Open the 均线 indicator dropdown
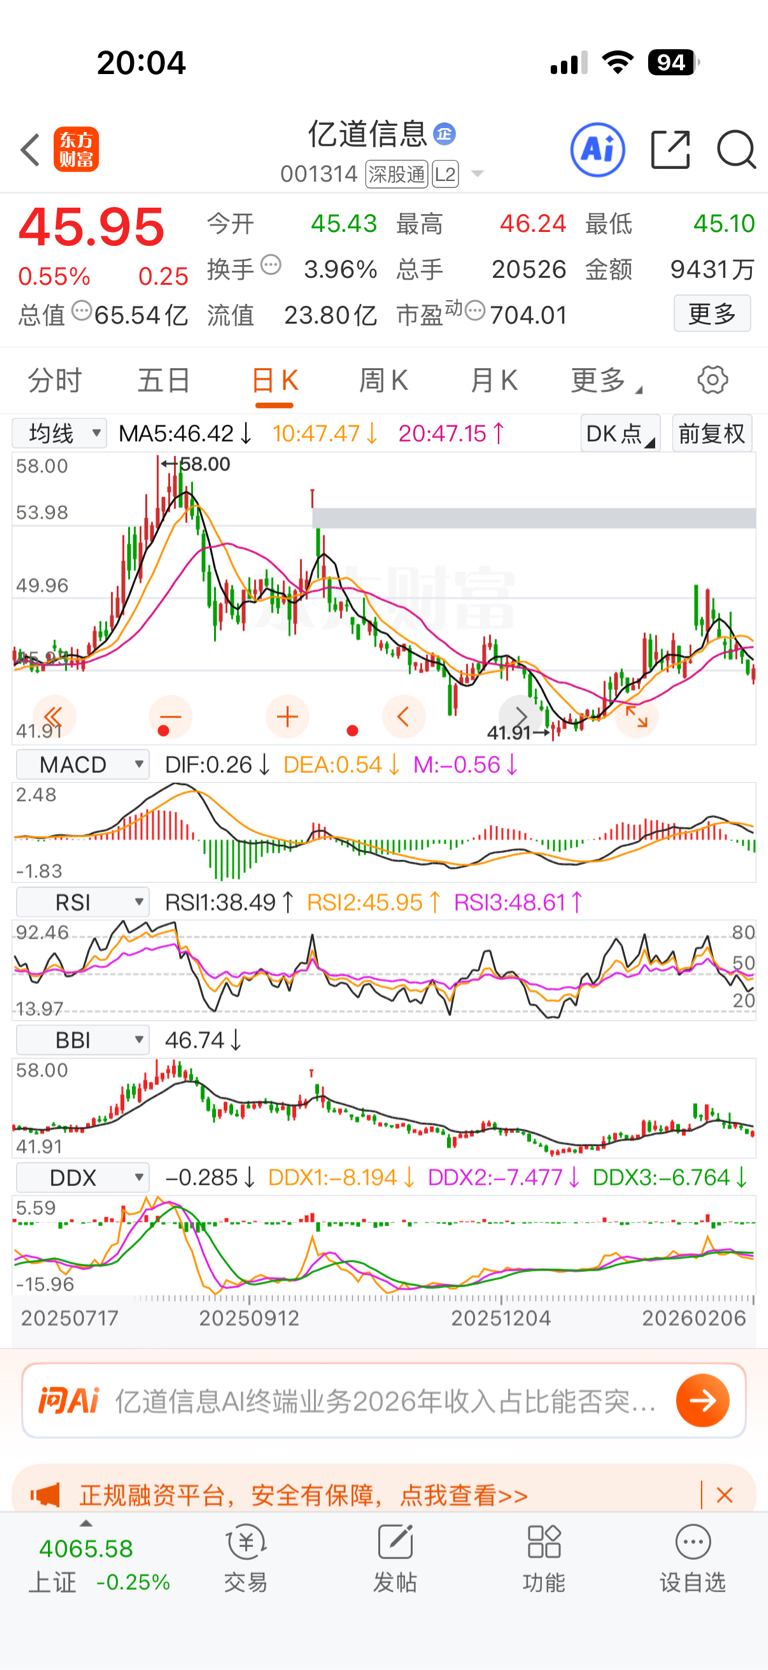This screenshot has height=1670, width=768. [59, 433]
